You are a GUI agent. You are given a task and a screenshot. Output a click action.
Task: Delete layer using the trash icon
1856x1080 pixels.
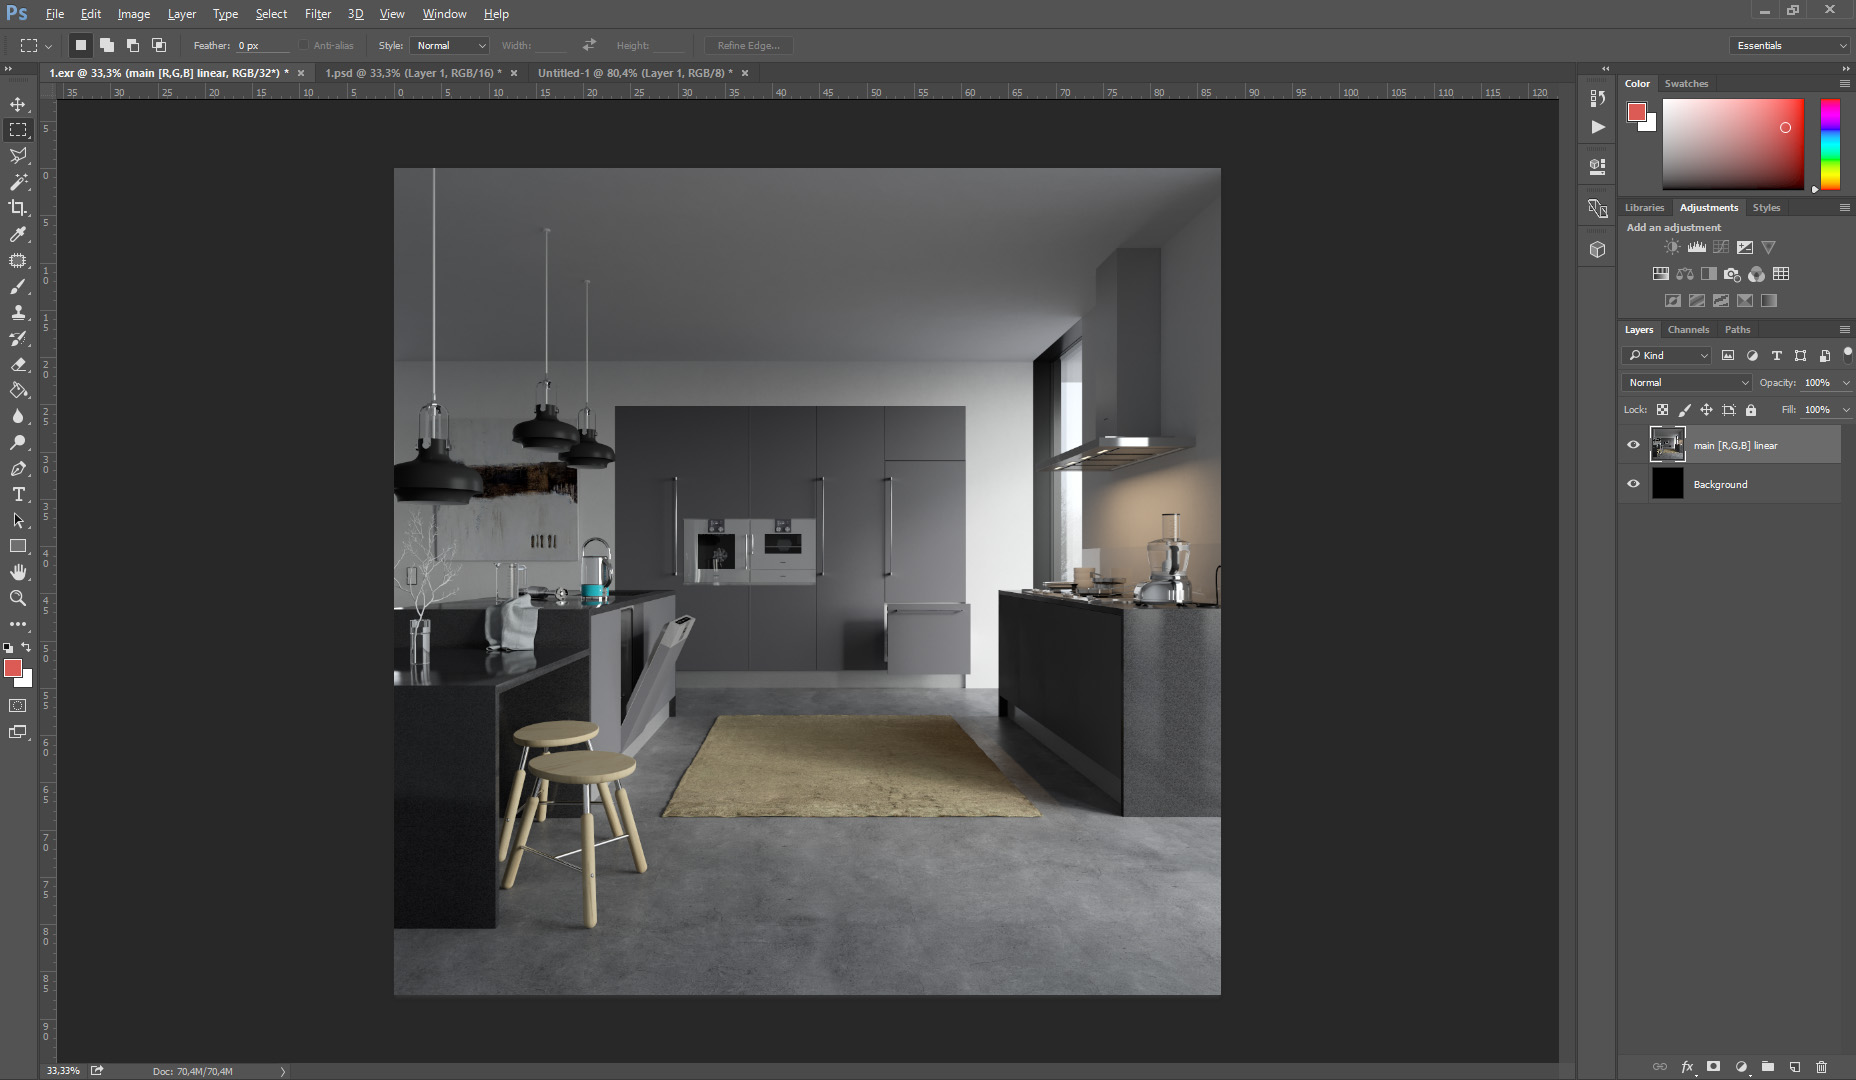pyautogui.click(x=1821, y=1067)
